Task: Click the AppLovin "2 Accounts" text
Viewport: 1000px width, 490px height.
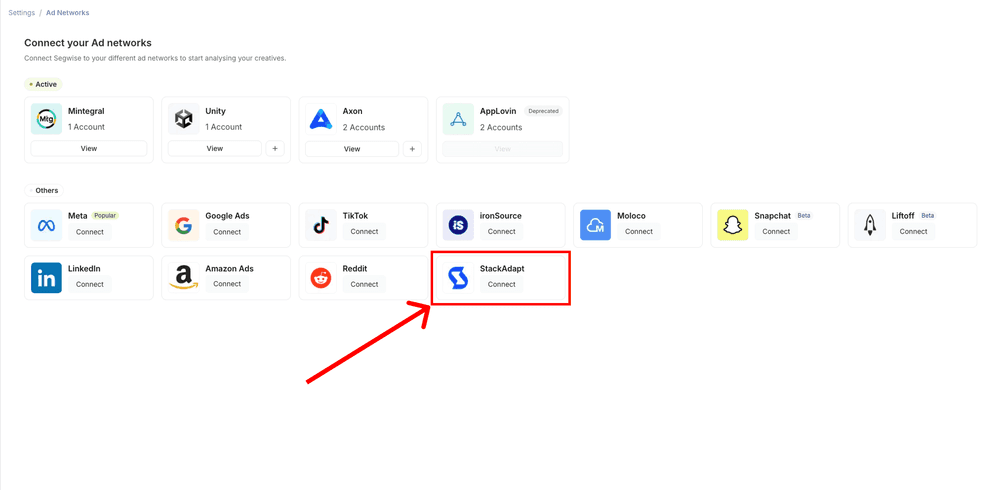Action: tap(501, 128)
